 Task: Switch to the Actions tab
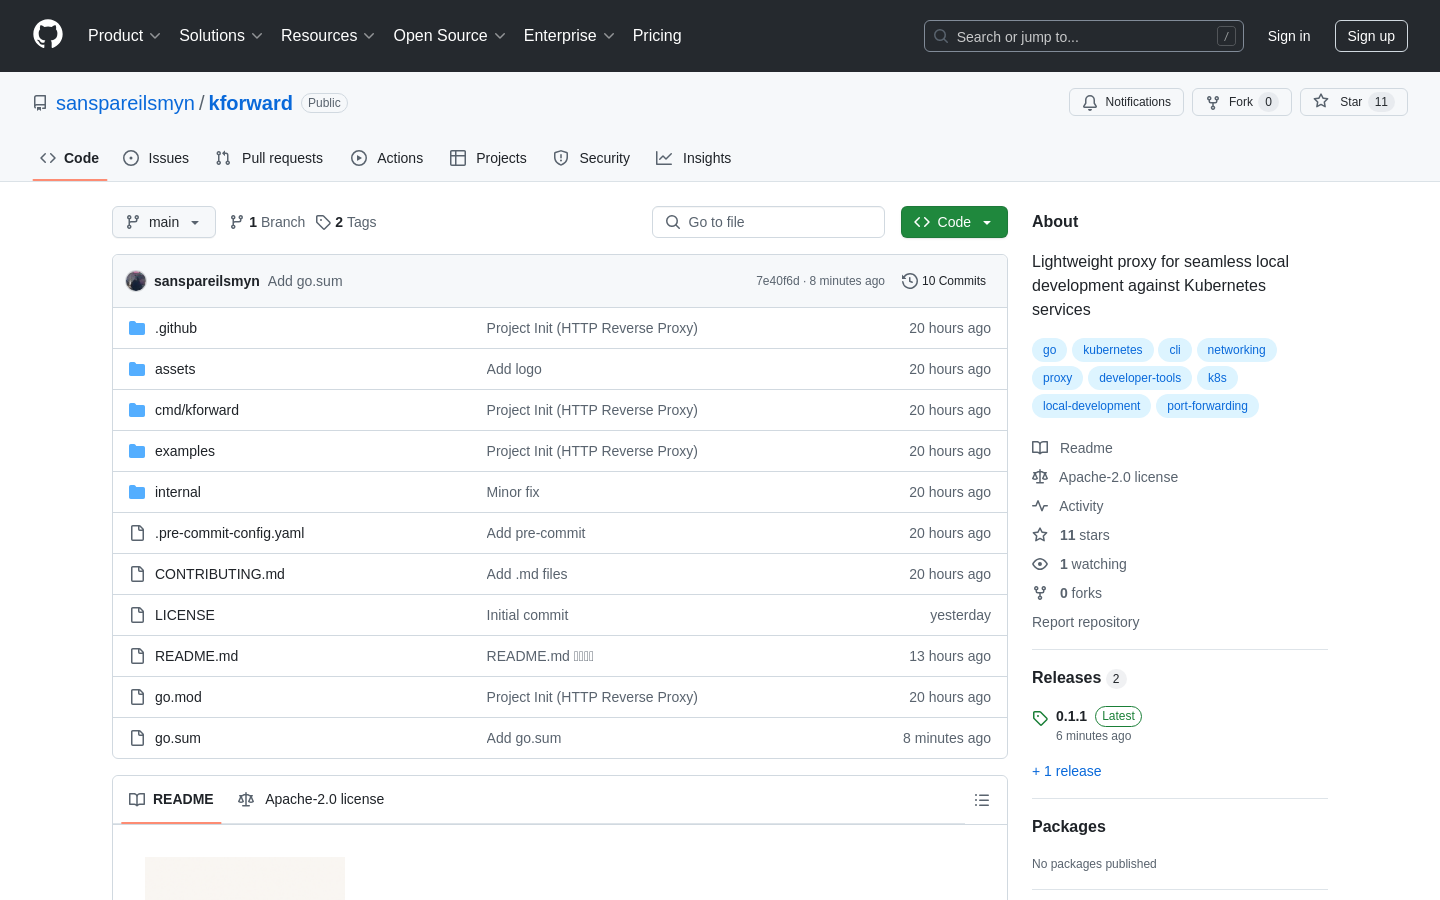387,158
